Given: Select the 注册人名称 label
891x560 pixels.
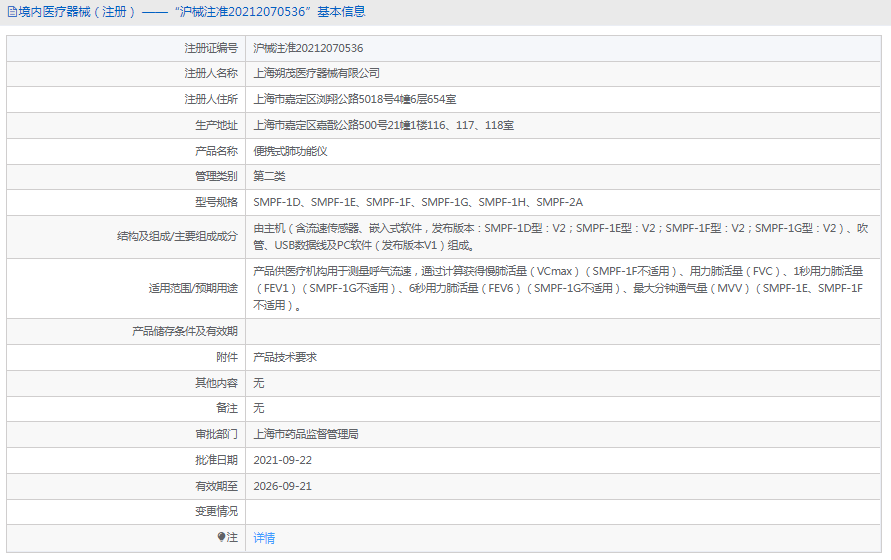Looking at the screenshot, I should (211, 73).
